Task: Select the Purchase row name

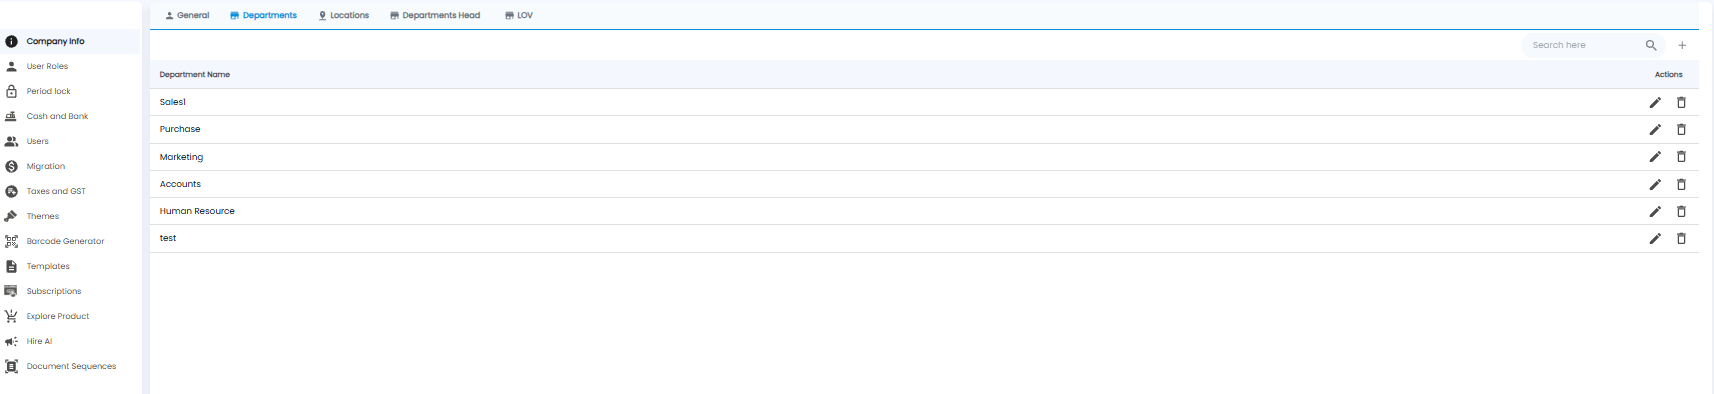Action: [180, 129]
